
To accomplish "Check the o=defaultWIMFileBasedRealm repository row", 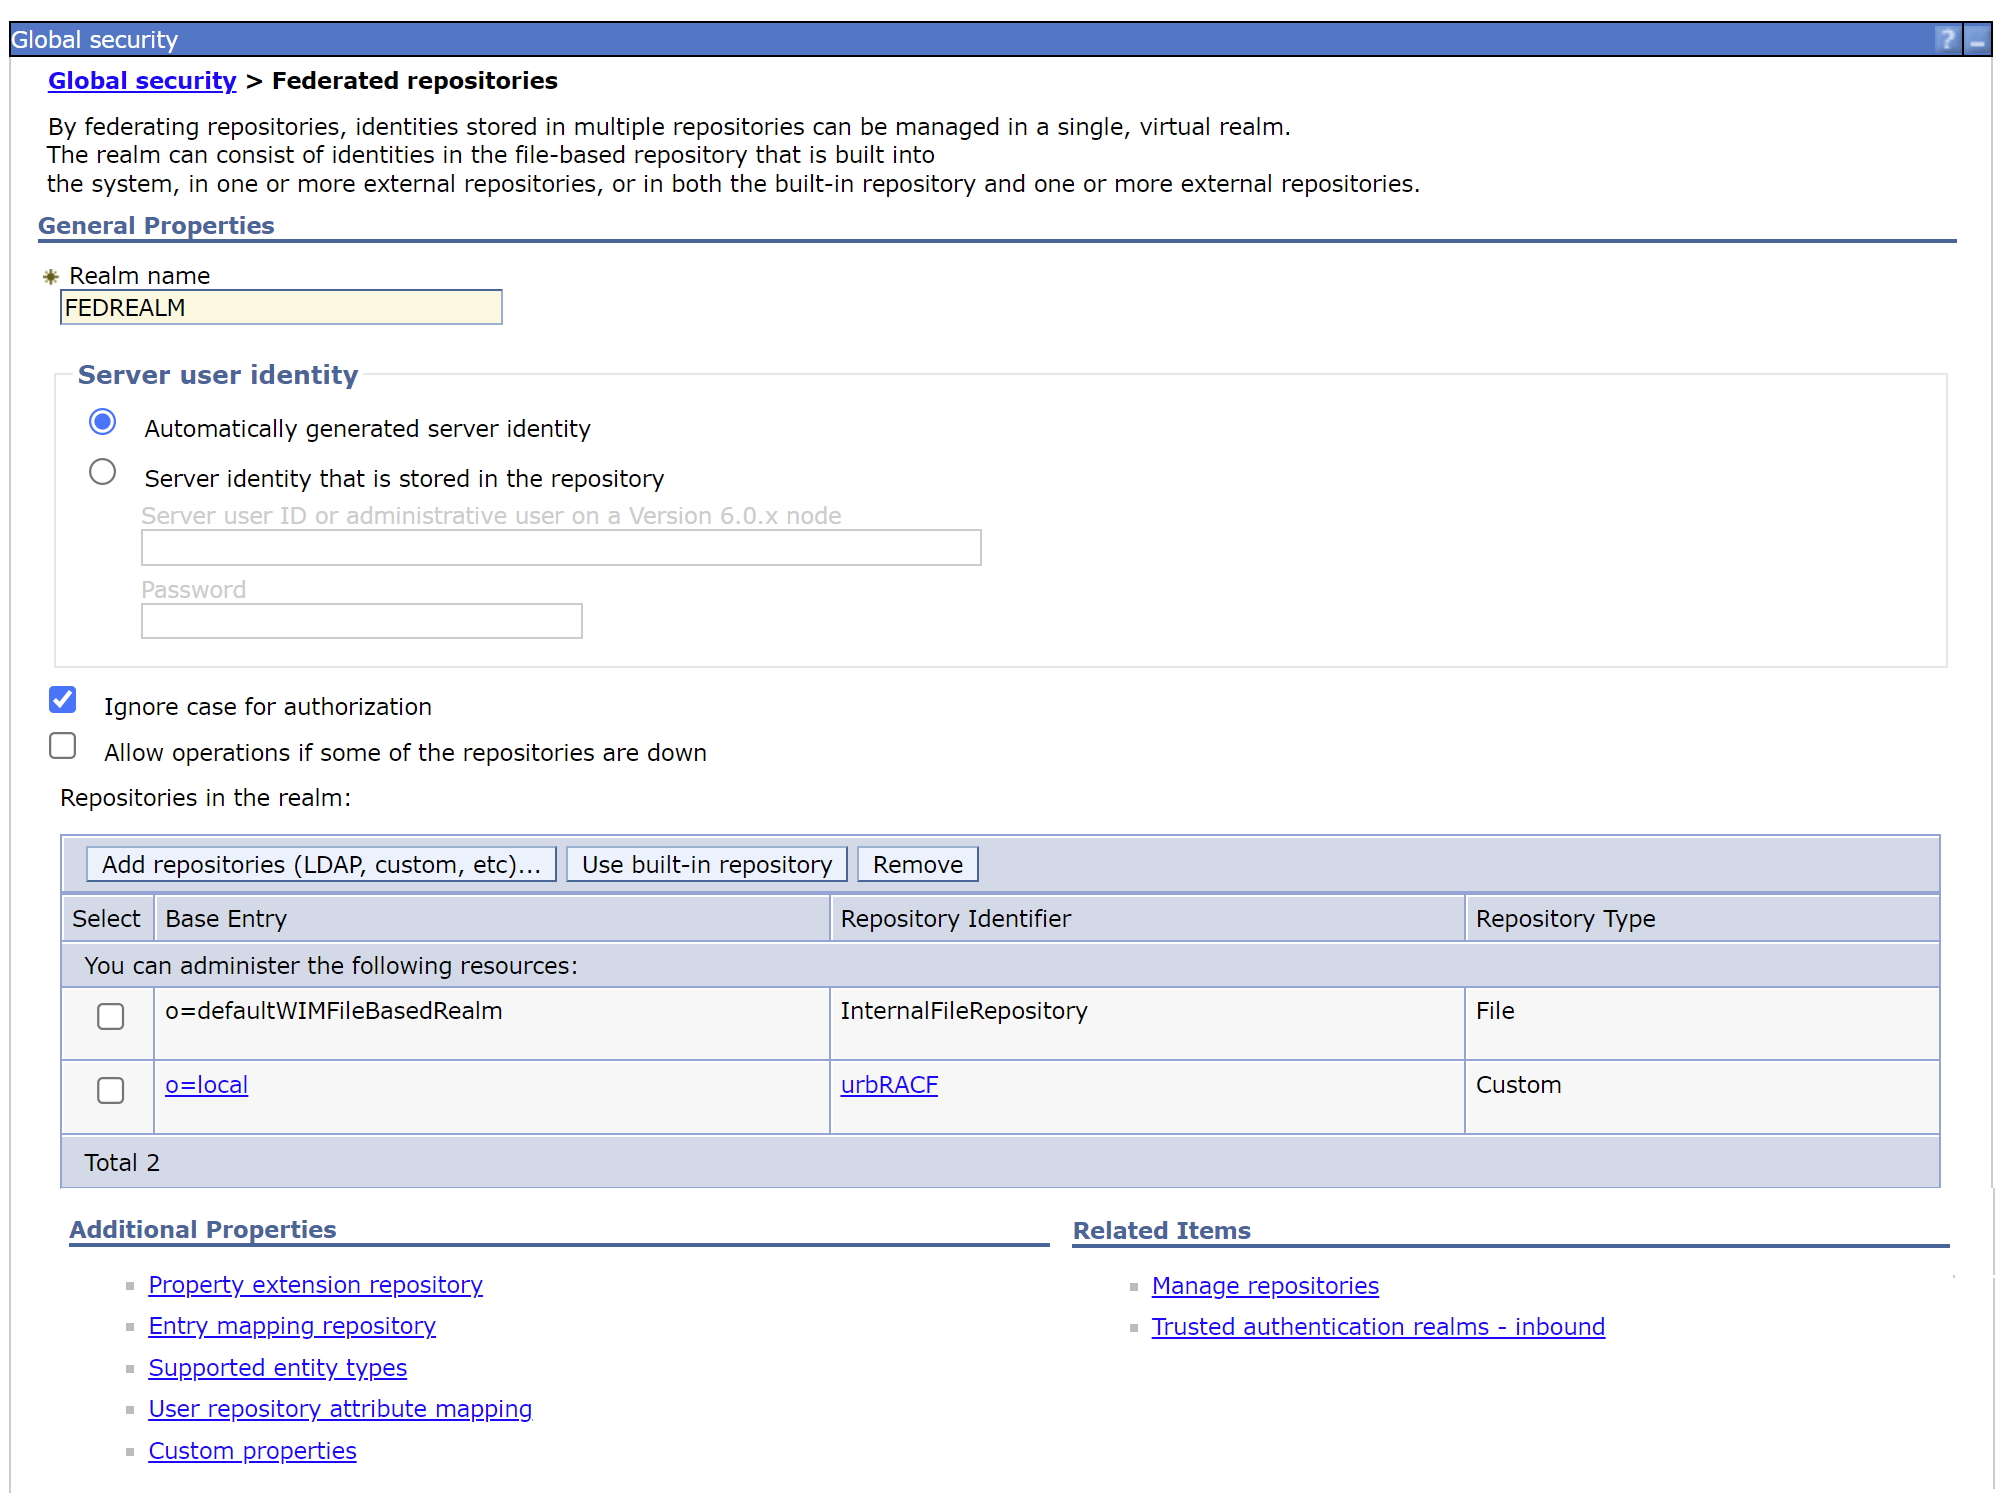I will click(110, 1016).
